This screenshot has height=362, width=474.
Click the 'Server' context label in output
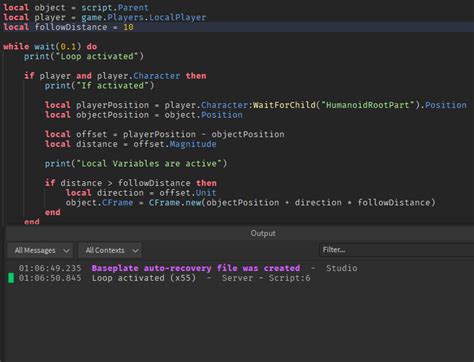click(x=237, y=278)
